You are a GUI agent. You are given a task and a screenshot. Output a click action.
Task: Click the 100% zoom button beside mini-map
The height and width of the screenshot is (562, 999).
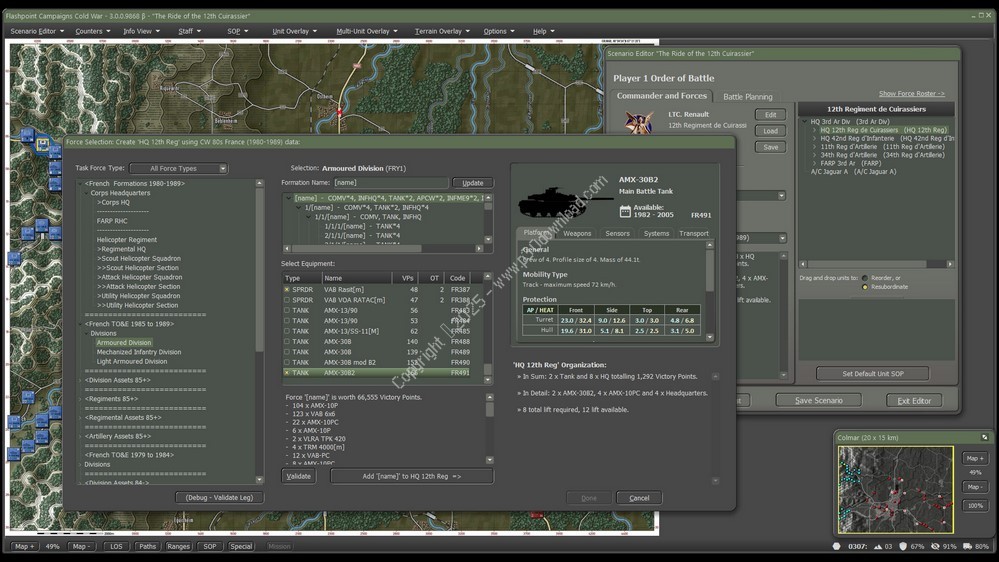point(975,506)
